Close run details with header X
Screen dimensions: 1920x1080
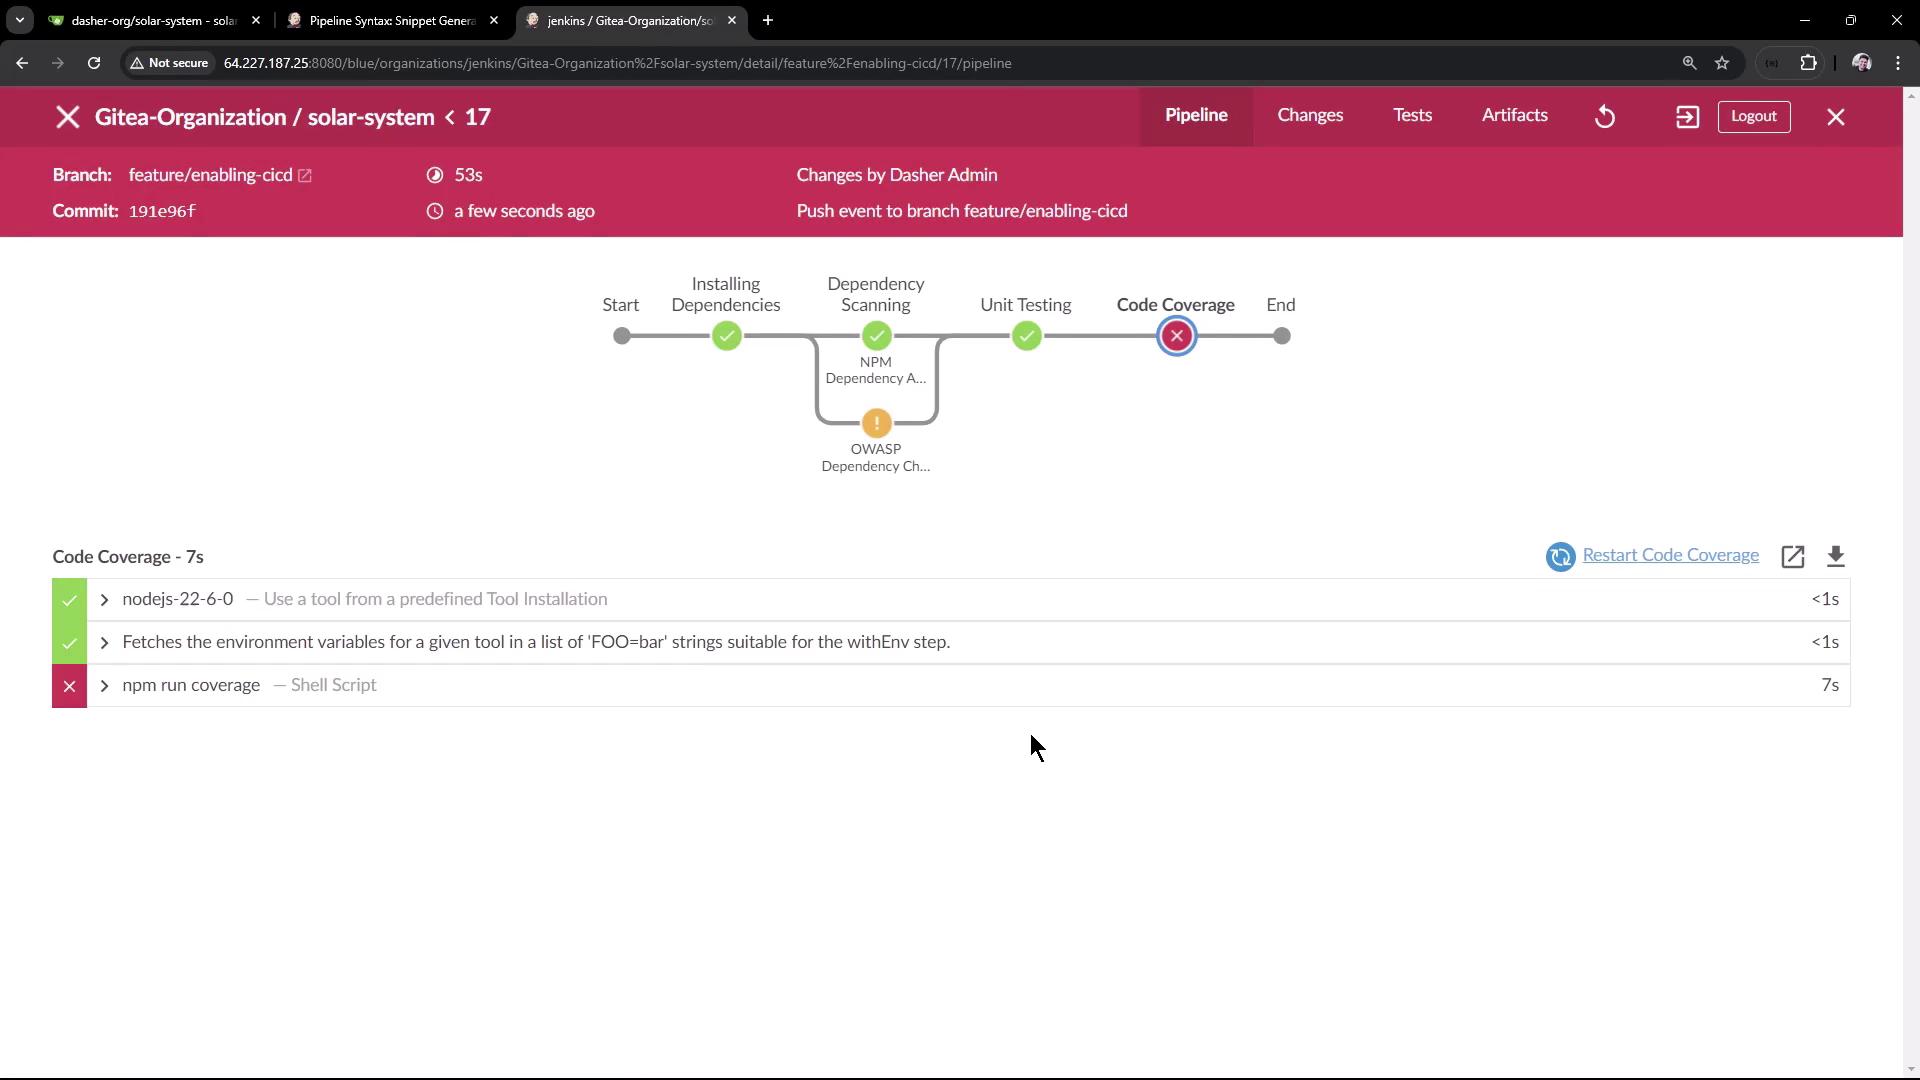click(x=1835, y=117)
